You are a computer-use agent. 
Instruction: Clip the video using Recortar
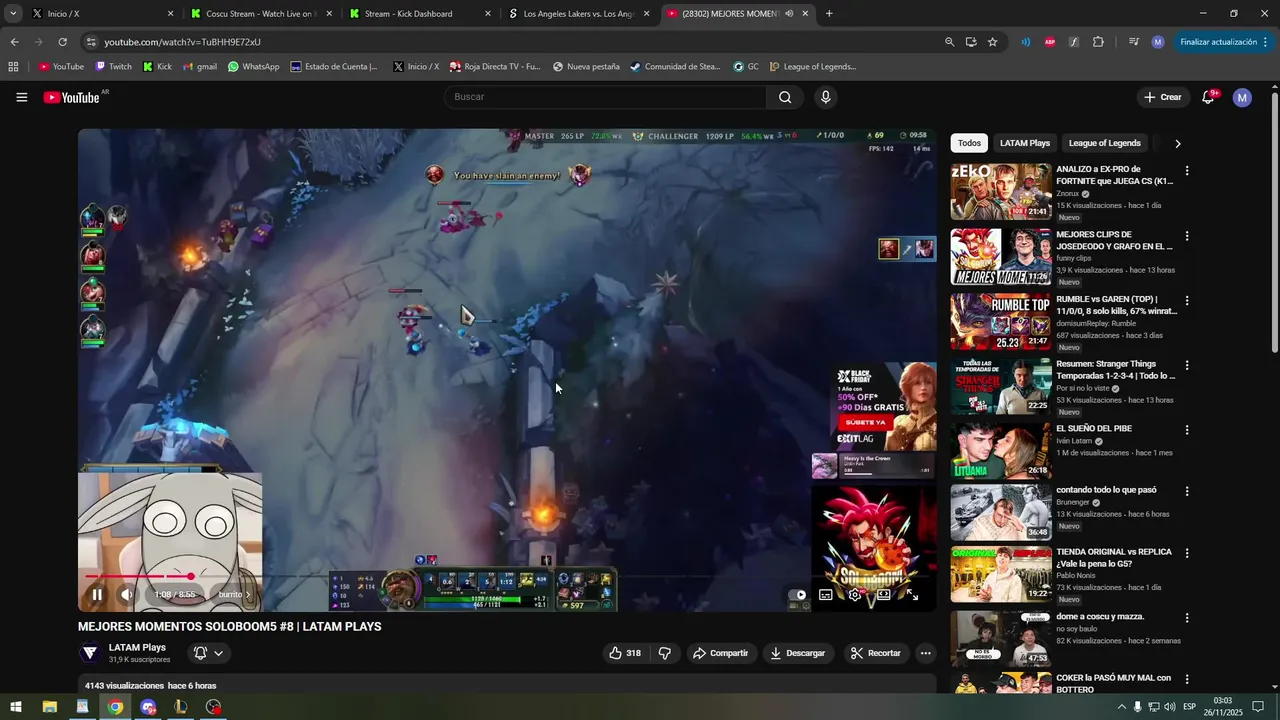point(876,653)
